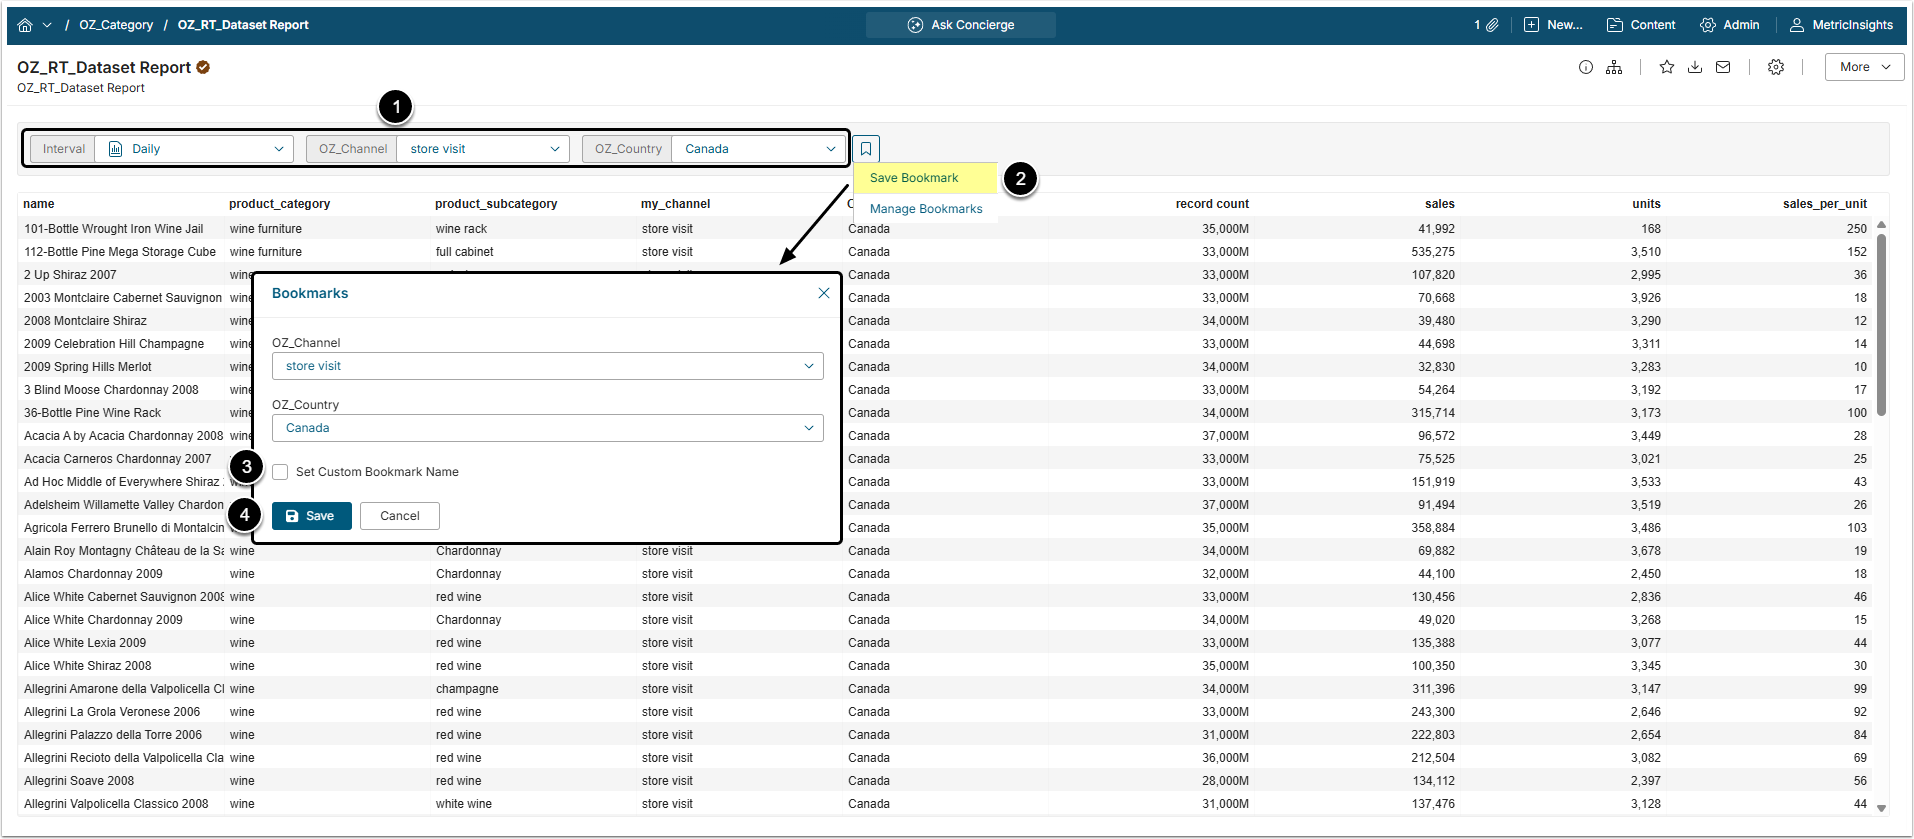The image size is (1914, 839).
Task: Expand the More dropdown button
Action: (1864, 67)
